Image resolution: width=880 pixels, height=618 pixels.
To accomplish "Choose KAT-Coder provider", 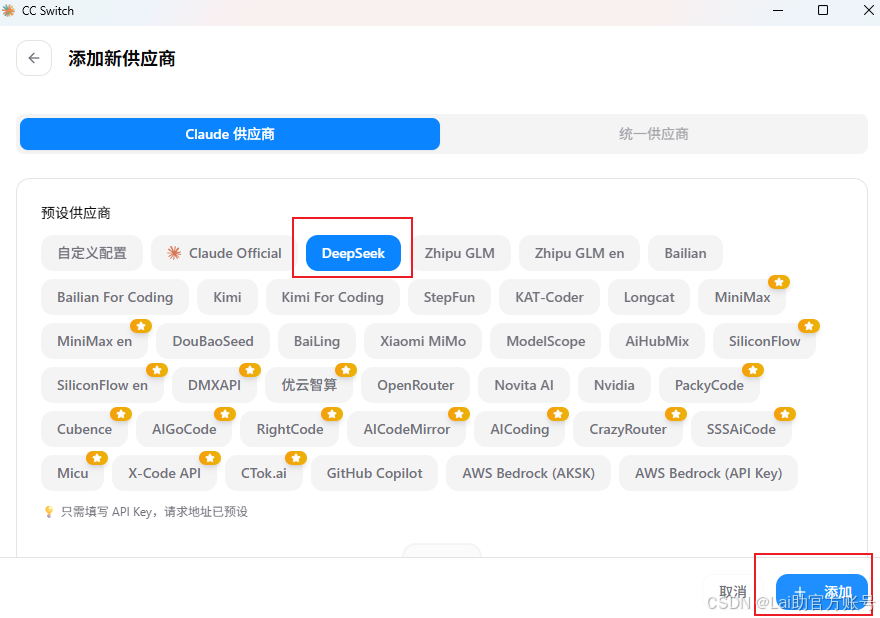I will pos(549,297).
